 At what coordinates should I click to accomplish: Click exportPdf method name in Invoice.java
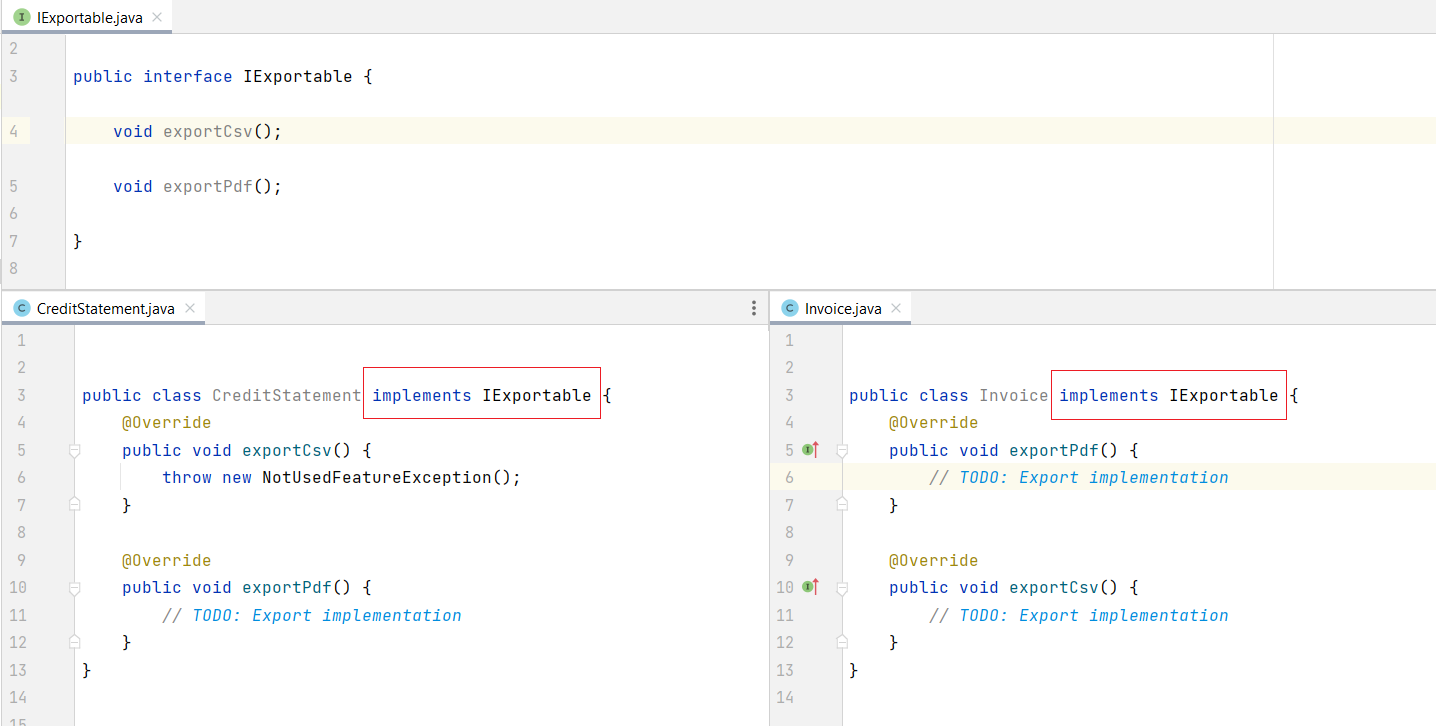[x=1054, y=450]
